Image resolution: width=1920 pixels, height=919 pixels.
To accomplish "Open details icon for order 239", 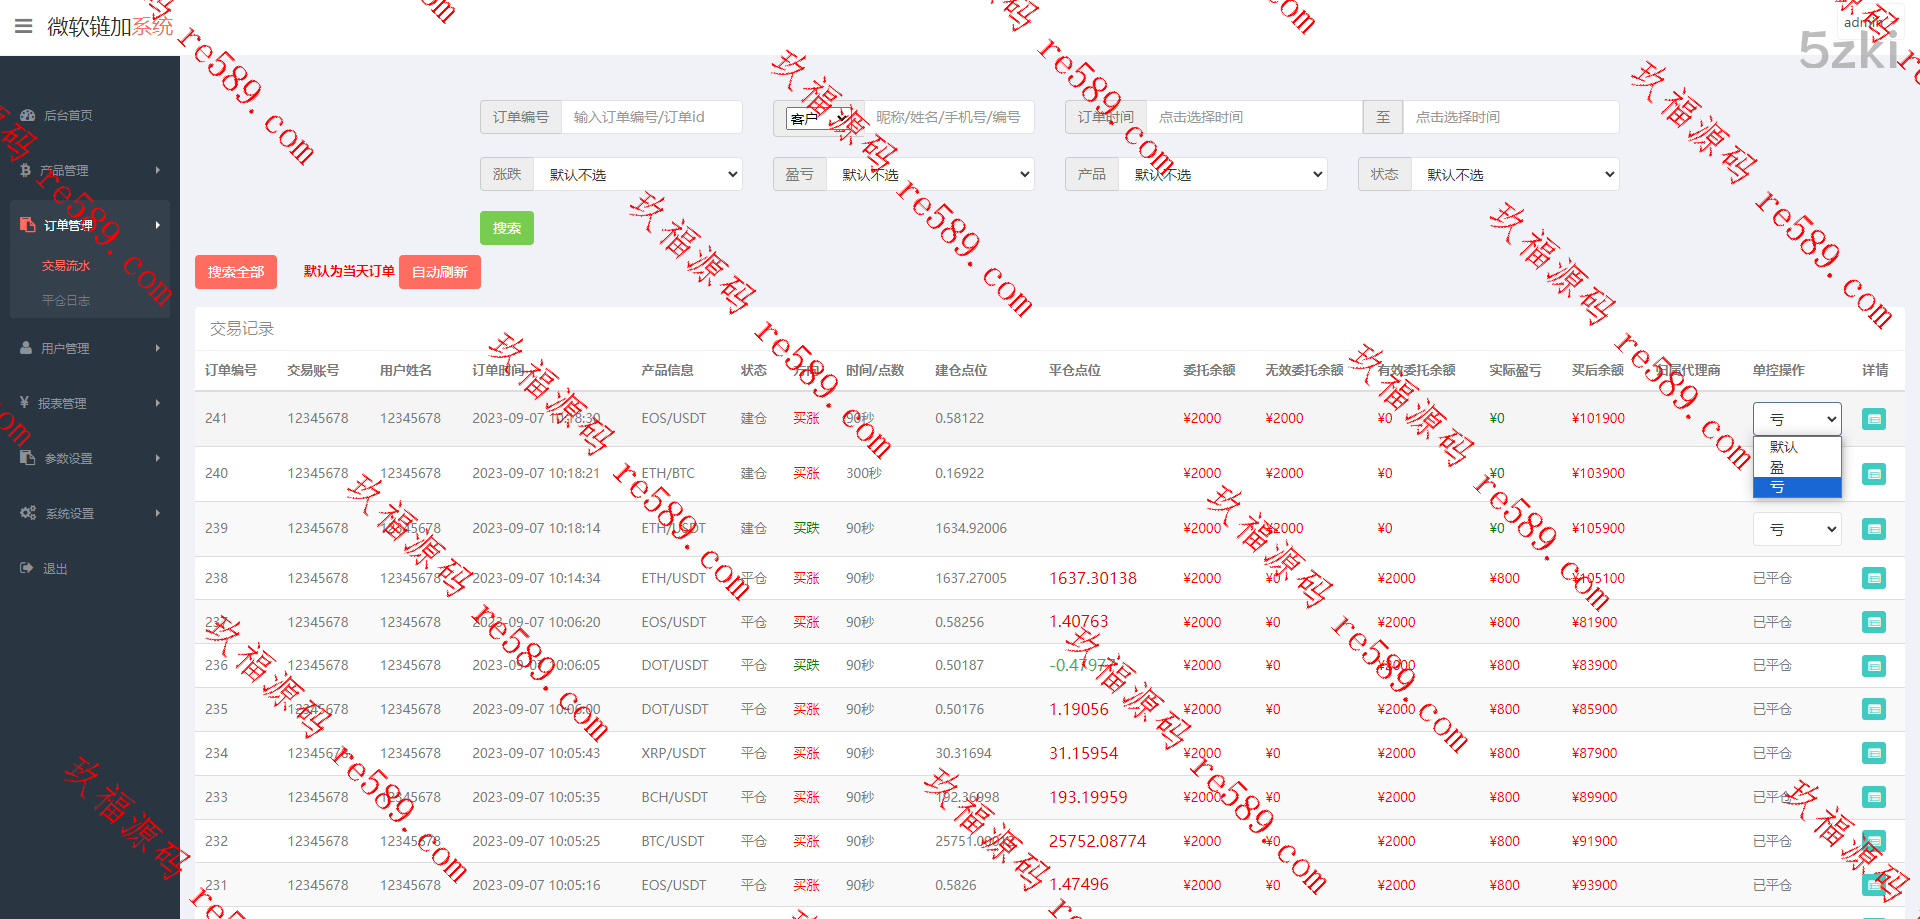I will [x=1873, y=529].
